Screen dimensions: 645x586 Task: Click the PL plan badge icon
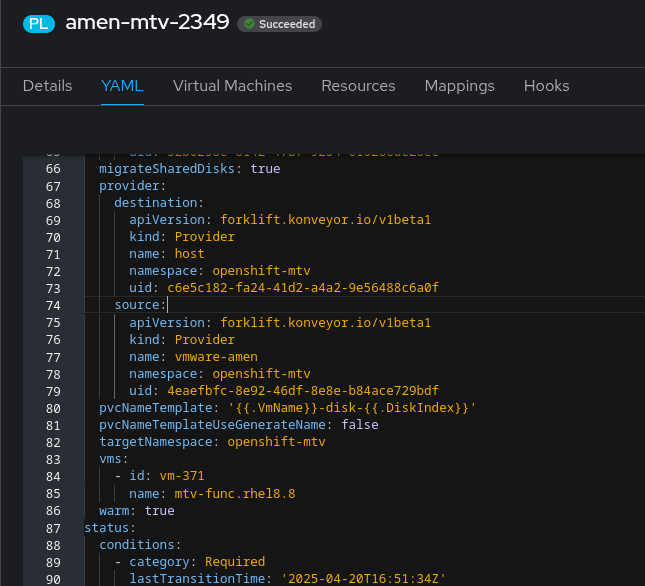tap(39, 23)
